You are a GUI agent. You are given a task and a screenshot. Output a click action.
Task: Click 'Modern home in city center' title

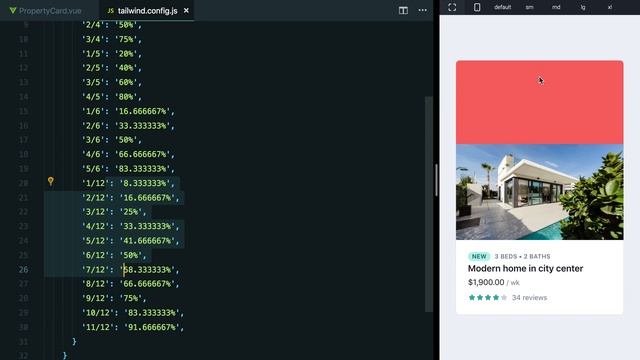tap(525, 269)
